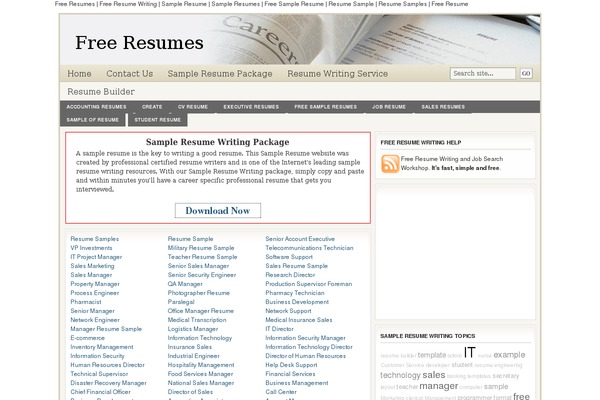Open the VP Investments link
The image size is (600, 400).
coord(91,248)
